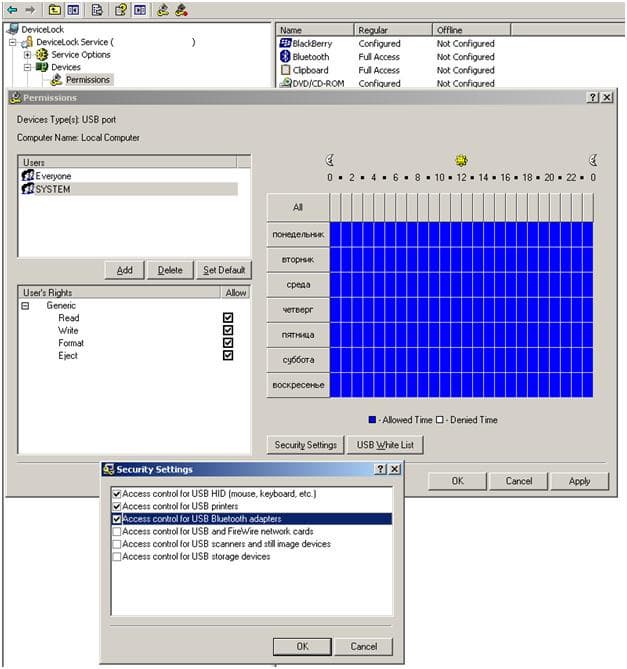627x669 pixels.
Task: Click the Set Default button
Action: click(224, 270)
